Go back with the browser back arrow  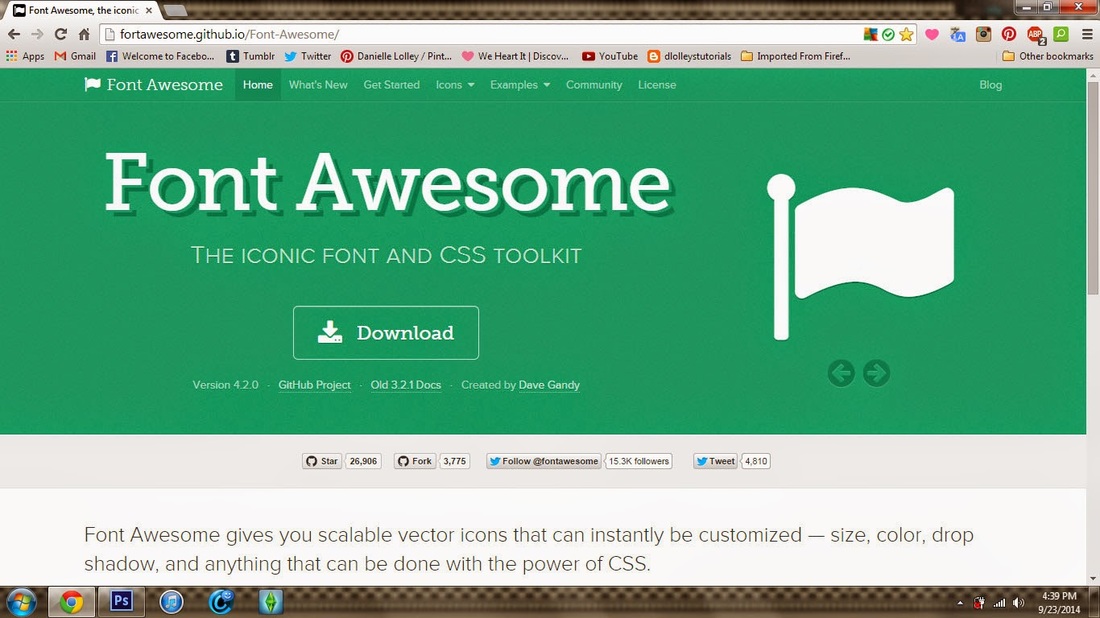(14, 34)
